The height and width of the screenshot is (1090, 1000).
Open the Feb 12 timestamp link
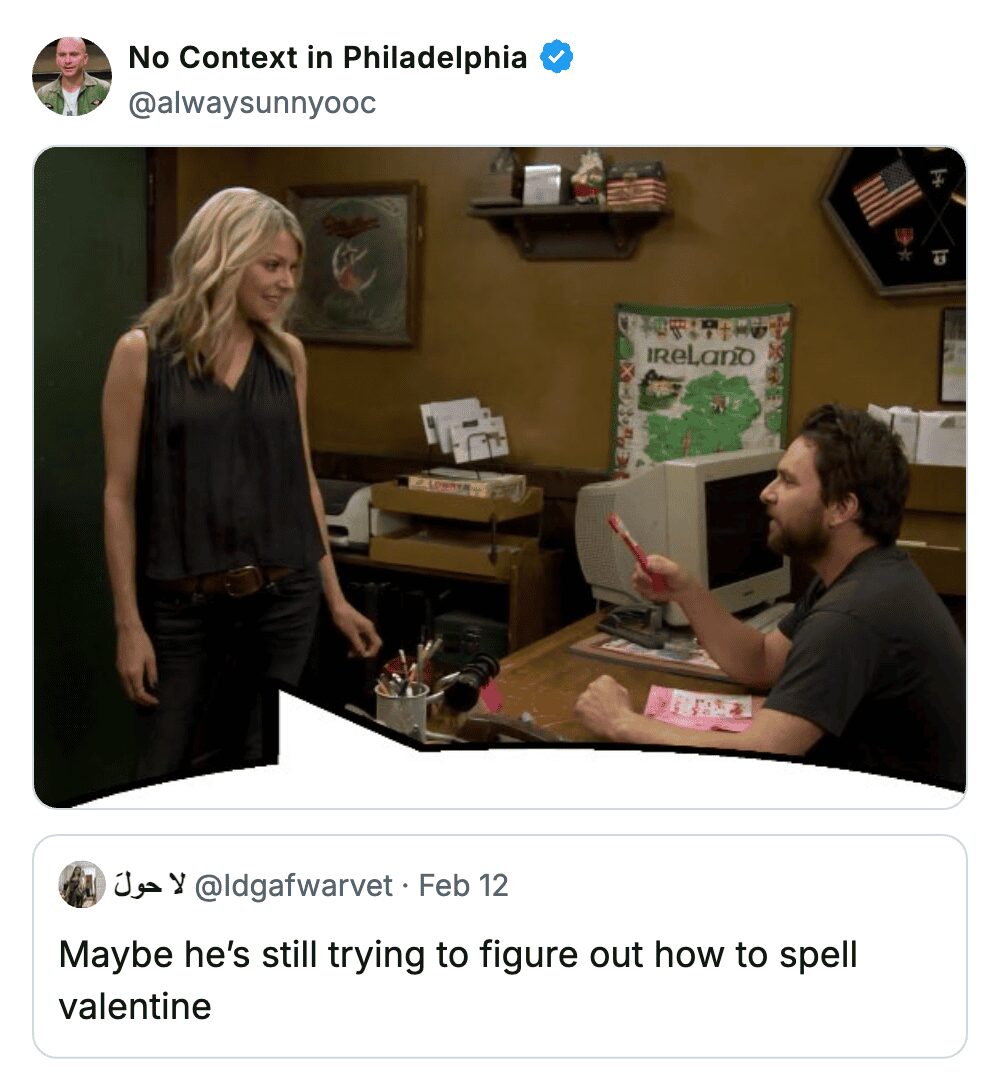(463, 885)
